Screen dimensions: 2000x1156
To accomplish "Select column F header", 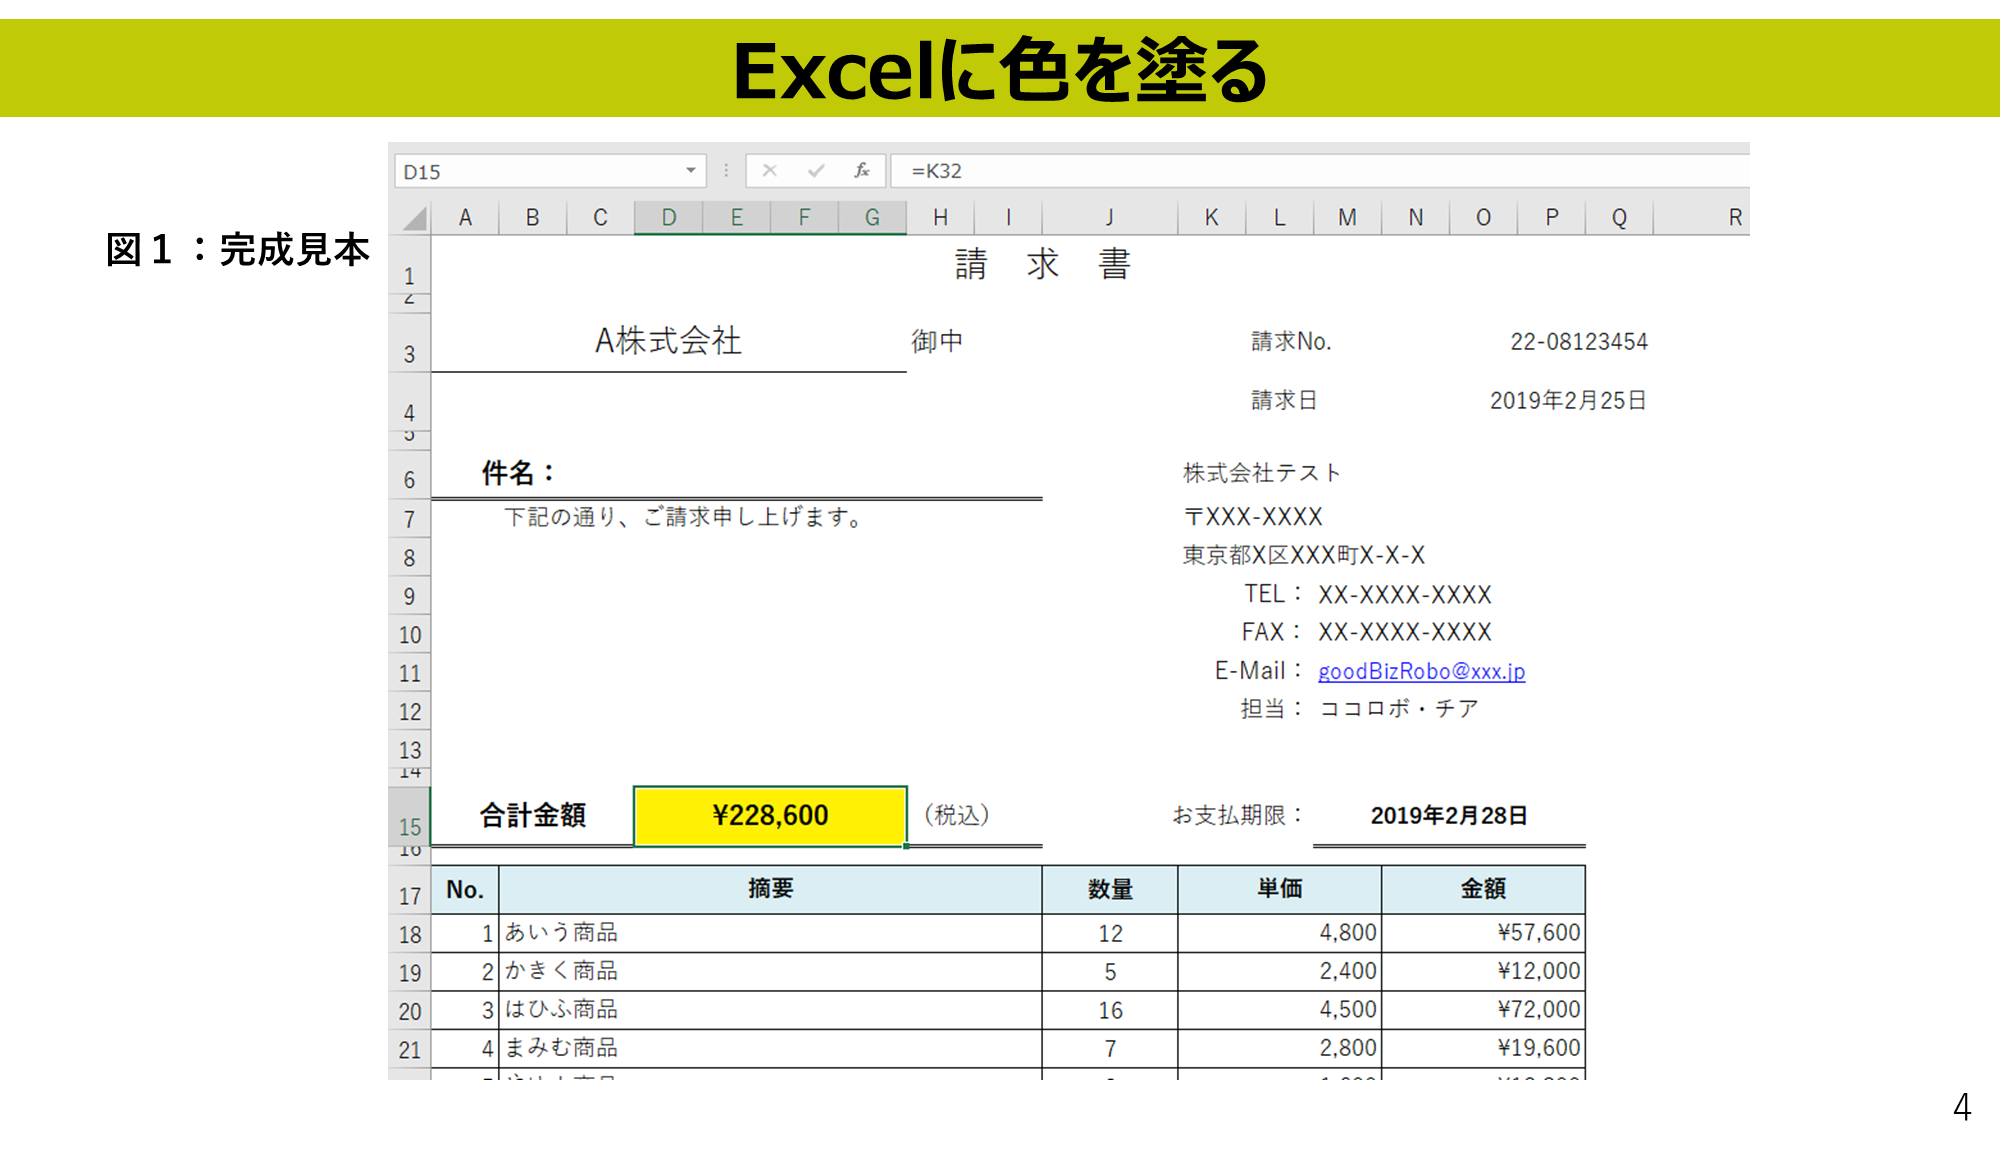I will (x=804, y=218).
